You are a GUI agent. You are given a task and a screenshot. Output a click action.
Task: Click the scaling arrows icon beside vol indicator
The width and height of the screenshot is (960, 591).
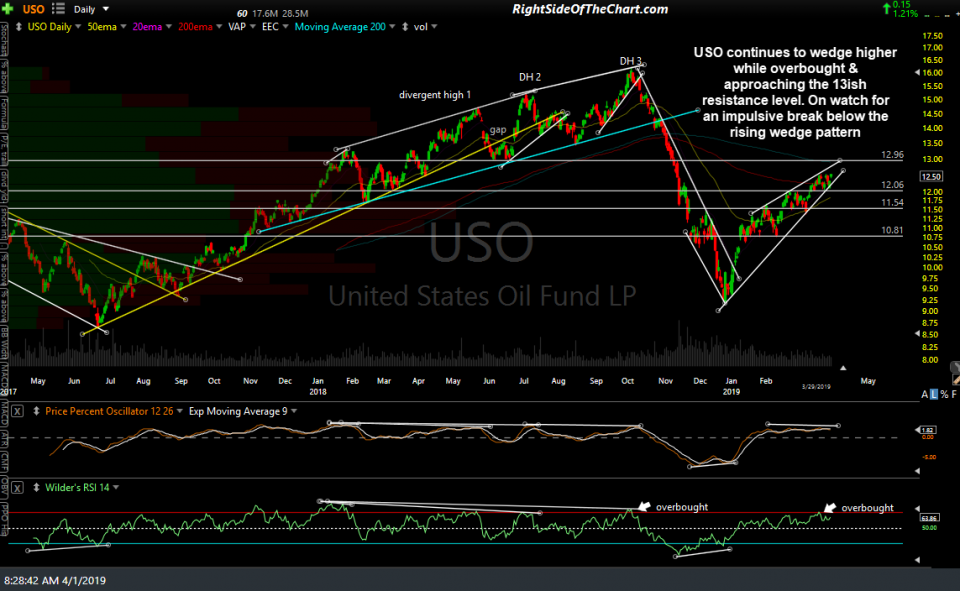pyautogui.click(x=403, y=26)
